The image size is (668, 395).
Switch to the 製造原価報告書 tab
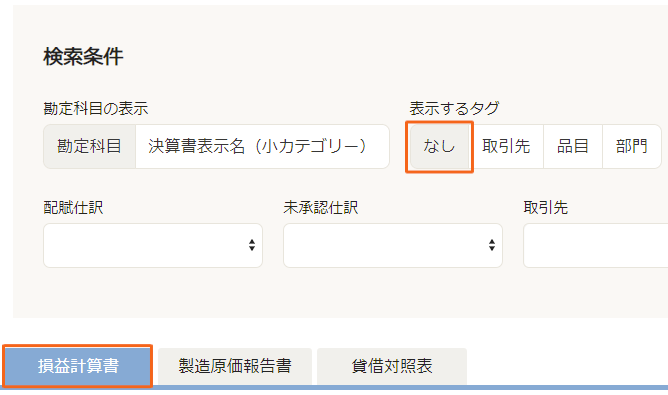tap(235, 366)
